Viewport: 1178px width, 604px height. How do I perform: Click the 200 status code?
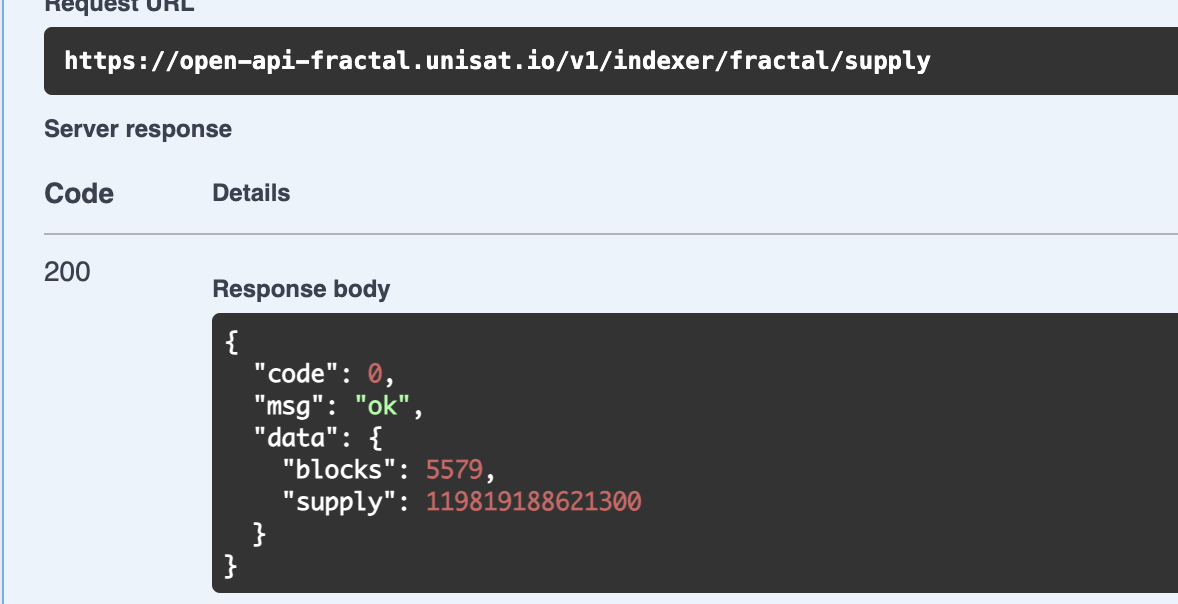(x=67, y=271)
